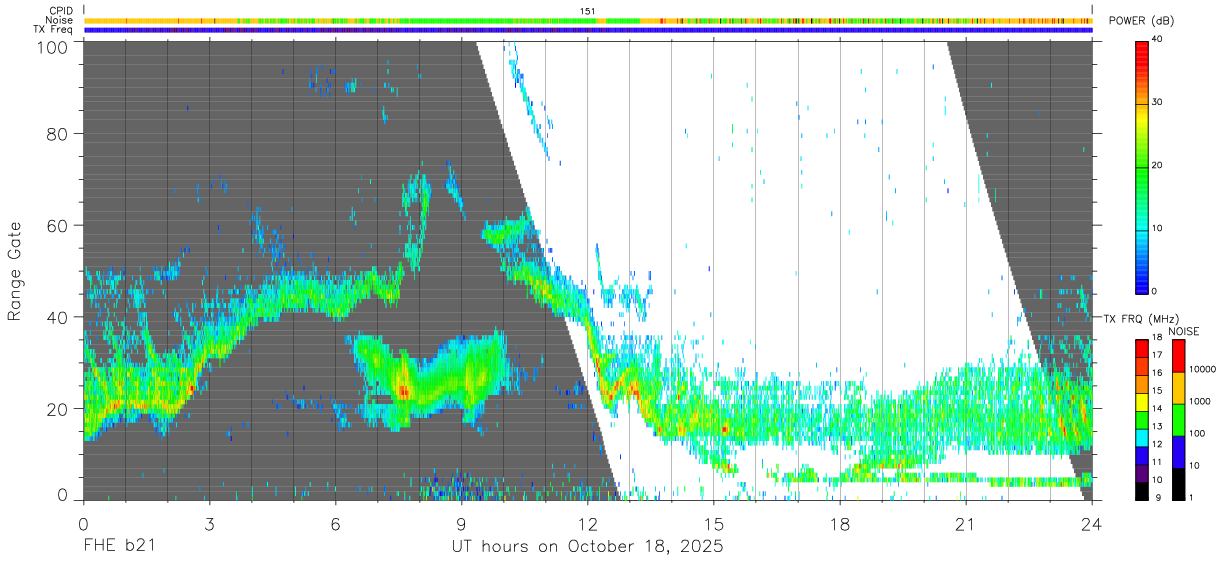Click the 21 tick on UT hours axis

click(x=966, y=522)
